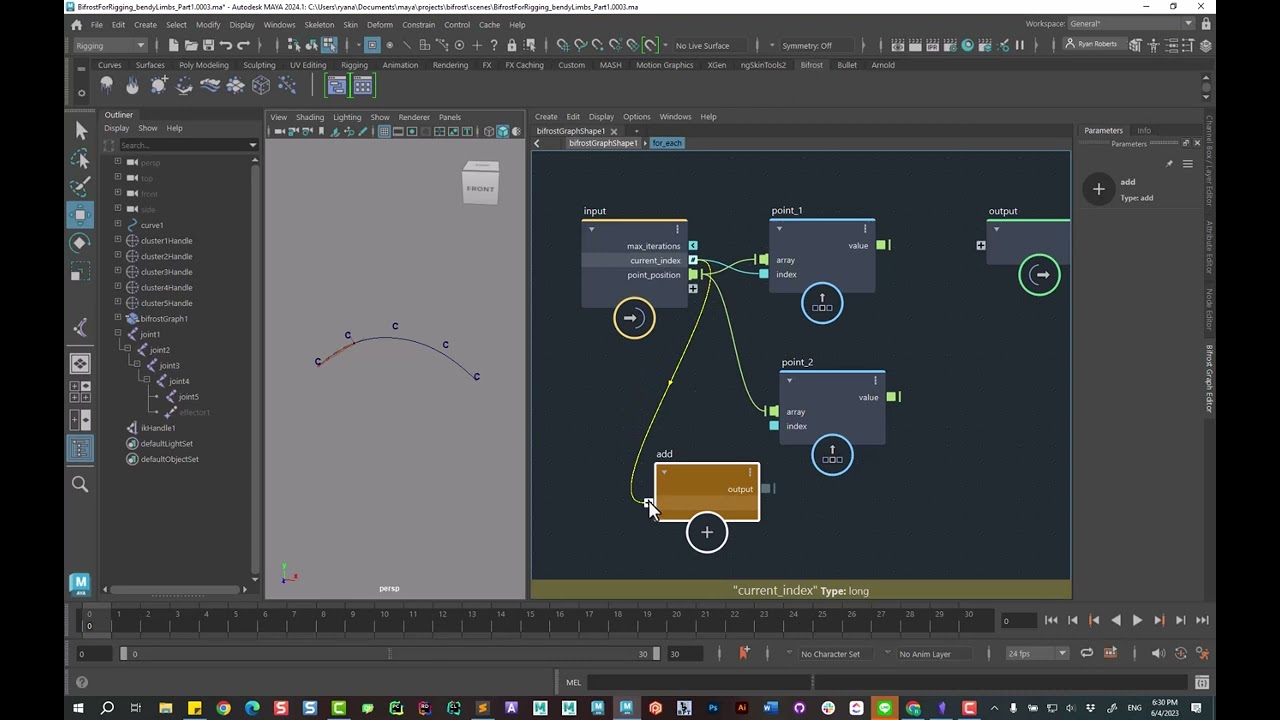Image resolution: width=1280 pixels, height=720 pixels.
Task: Open Bifrost Graph Editor shelf icon
Action: point(337,86)
